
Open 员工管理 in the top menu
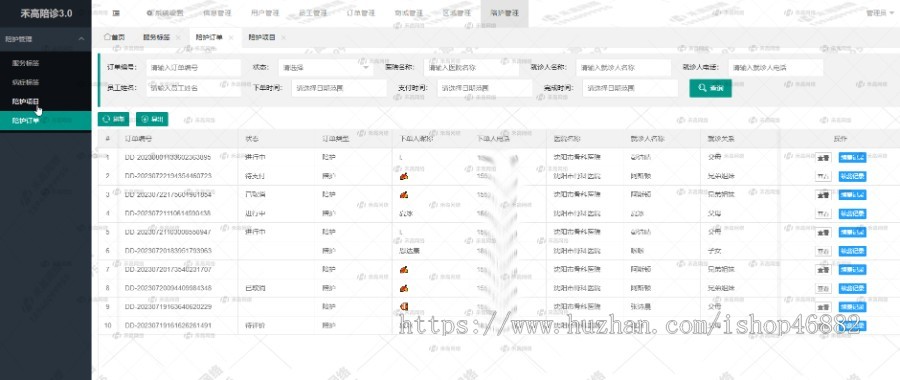pyautogui.click(x=313, y=13)
